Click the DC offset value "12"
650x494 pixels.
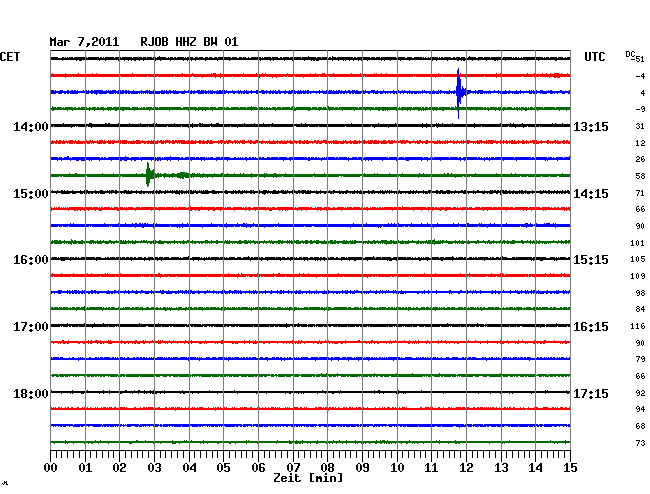click(640, 143)
